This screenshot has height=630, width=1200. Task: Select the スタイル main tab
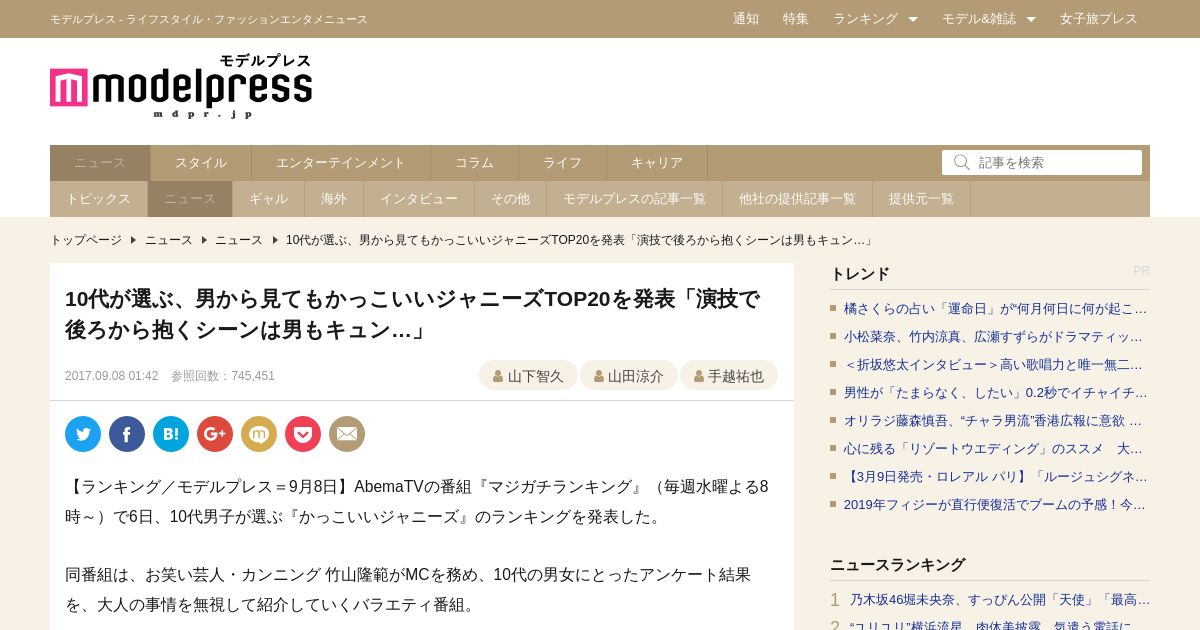tap(201, 163)
